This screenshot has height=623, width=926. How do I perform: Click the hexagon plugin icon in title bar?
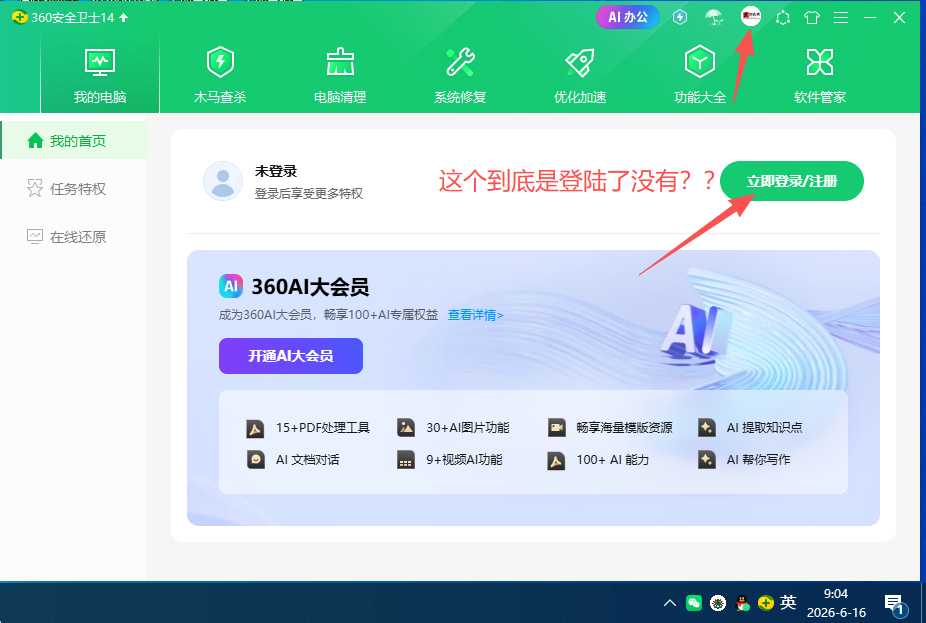(x=783, y=18)
